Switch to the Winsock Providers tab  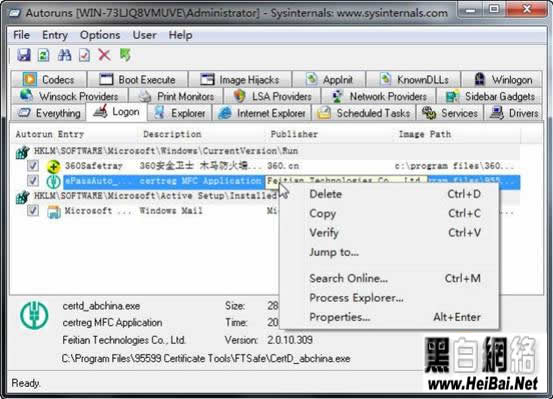70,96
